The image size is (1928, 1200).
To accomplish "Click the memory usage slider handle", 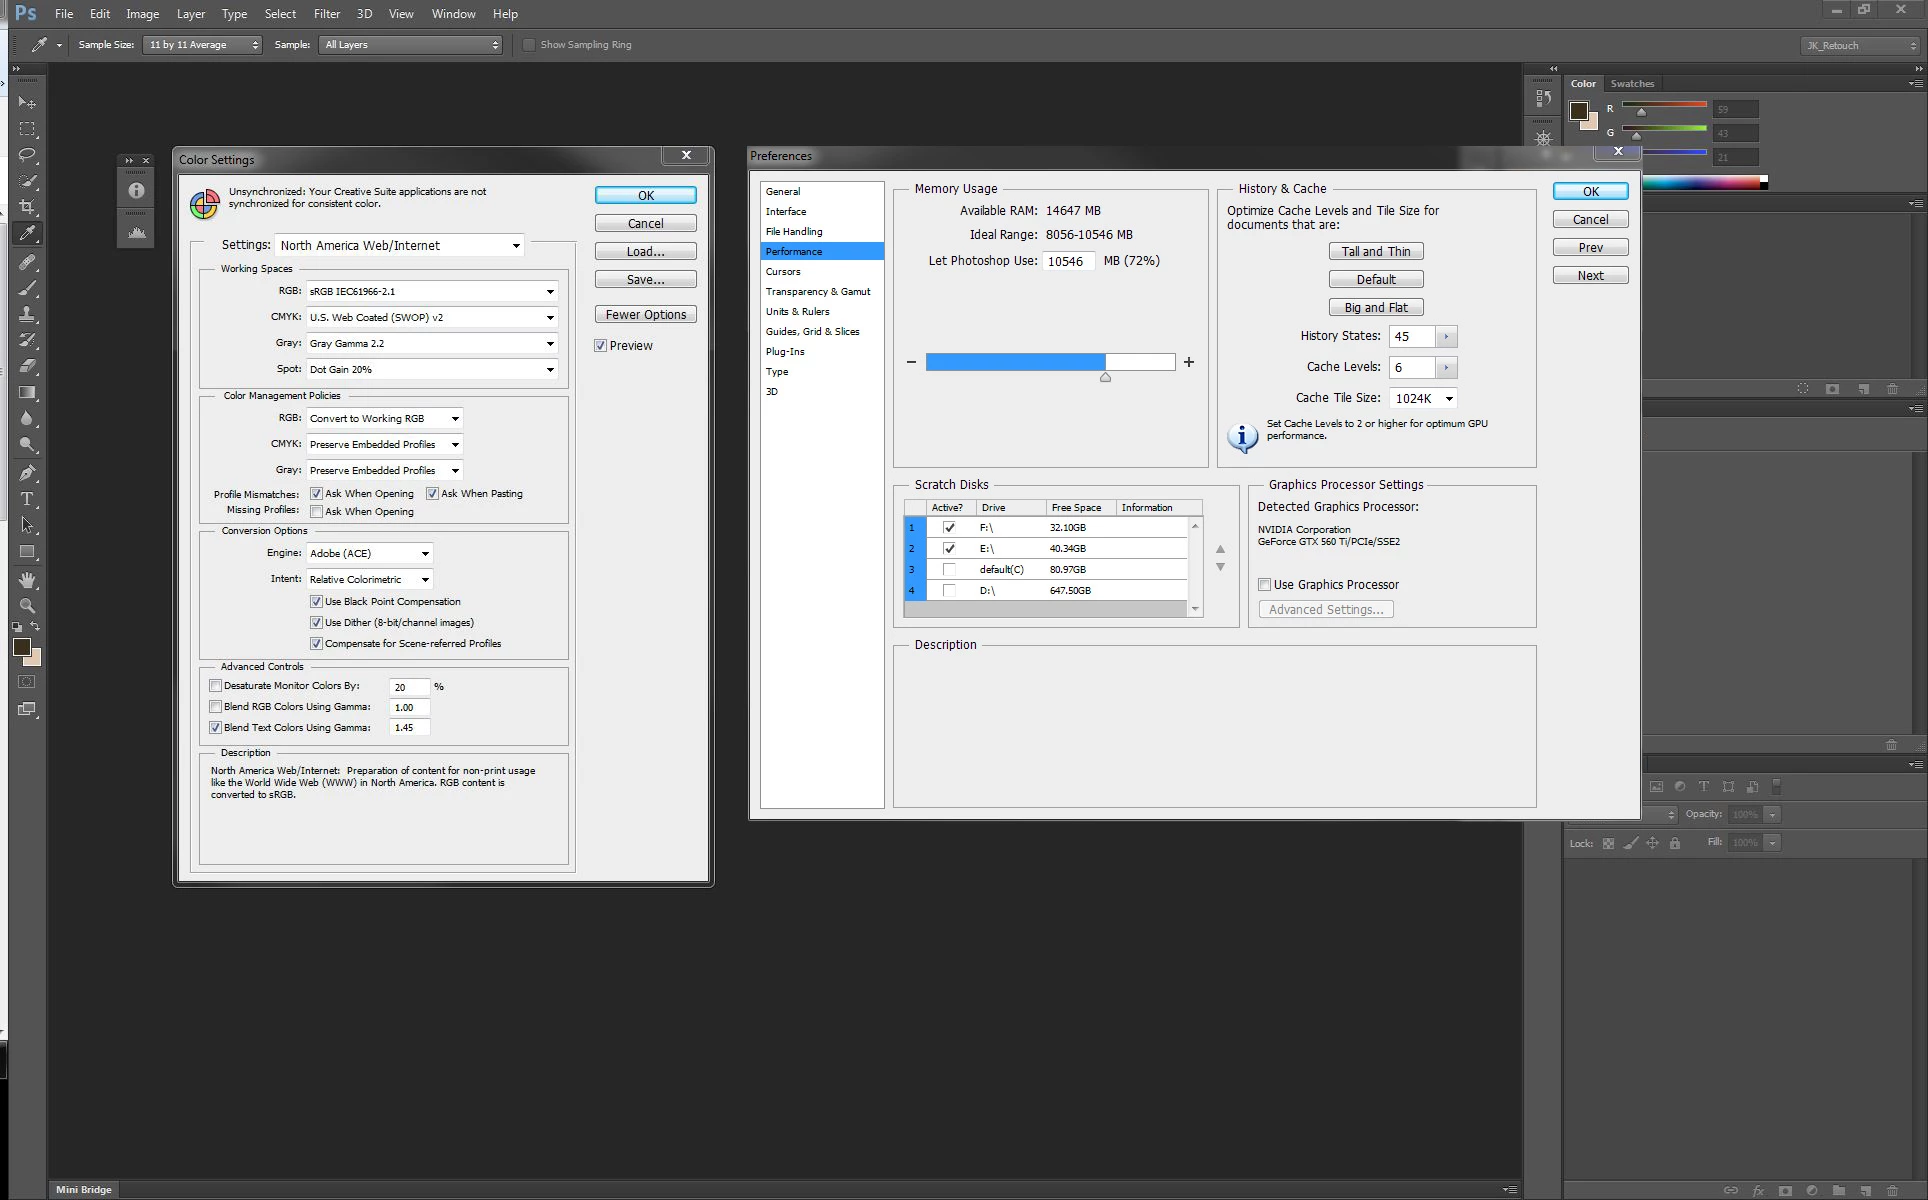I will tap(1105, 377).
